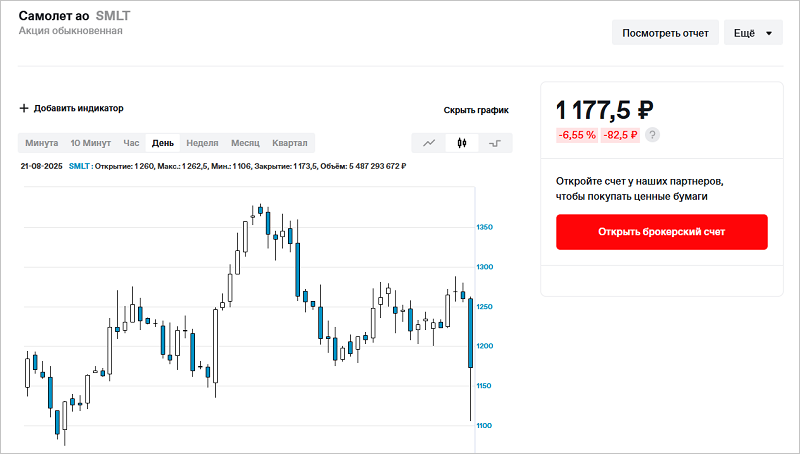Click the -6,55 % change badge
Viewport: 800px width, 454px height.
[576, 135]
